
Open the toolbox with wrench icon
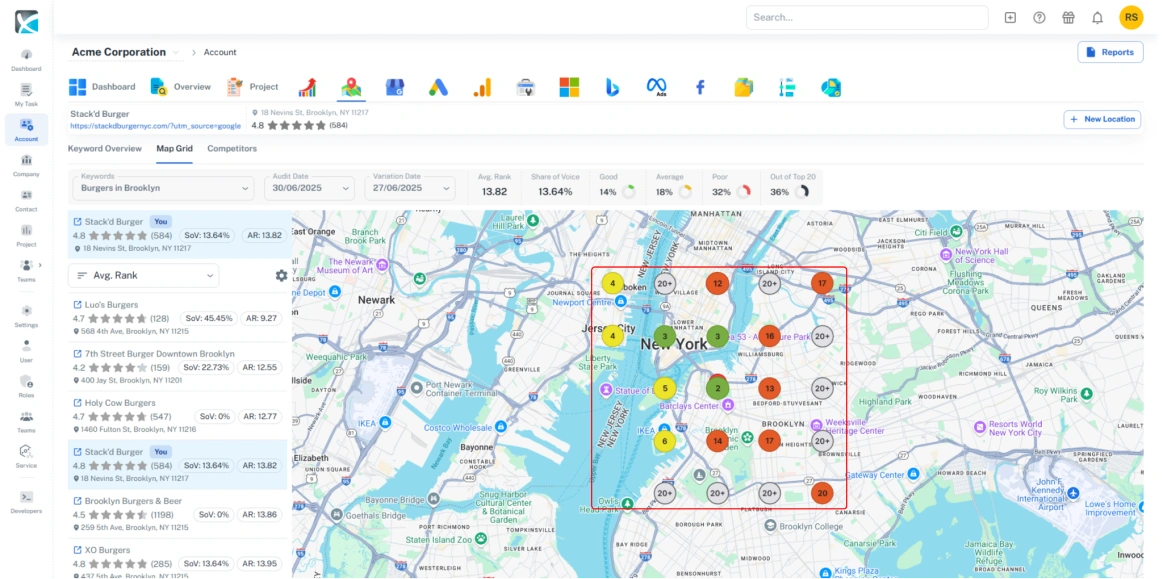click(x=526, y=87)
